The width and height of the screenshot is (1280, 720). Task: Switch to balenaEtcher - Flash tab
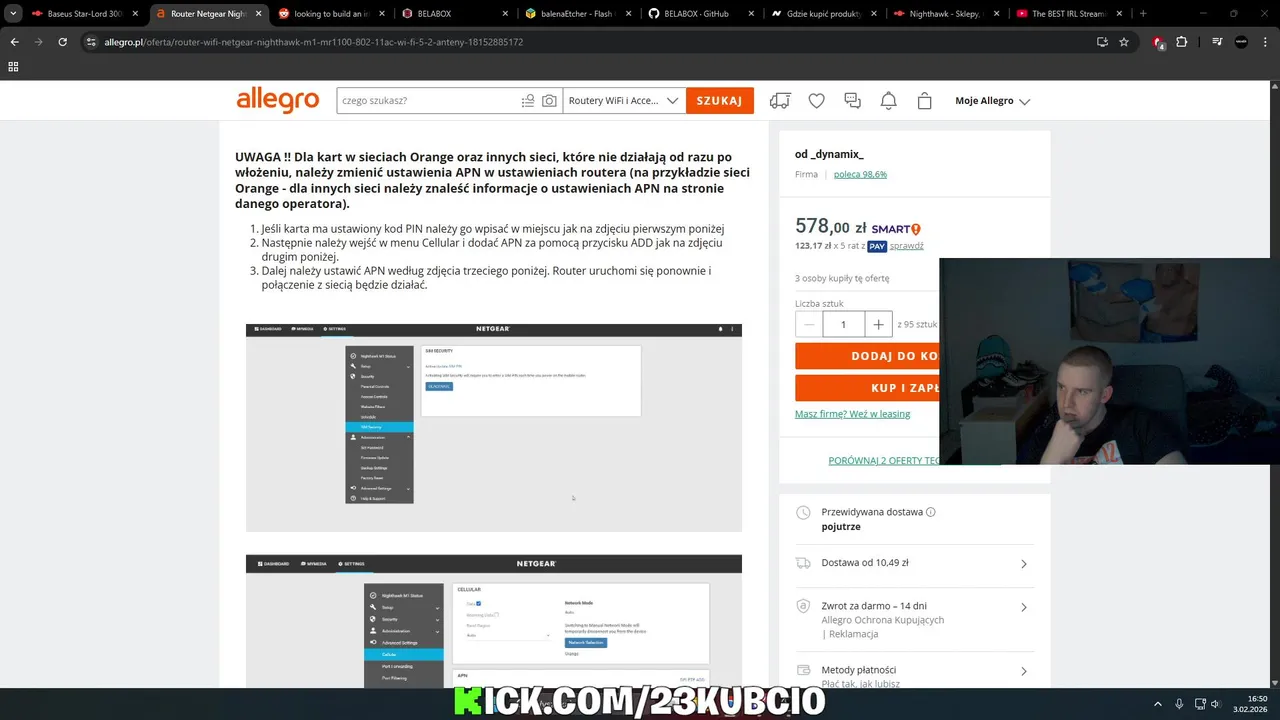578,14
